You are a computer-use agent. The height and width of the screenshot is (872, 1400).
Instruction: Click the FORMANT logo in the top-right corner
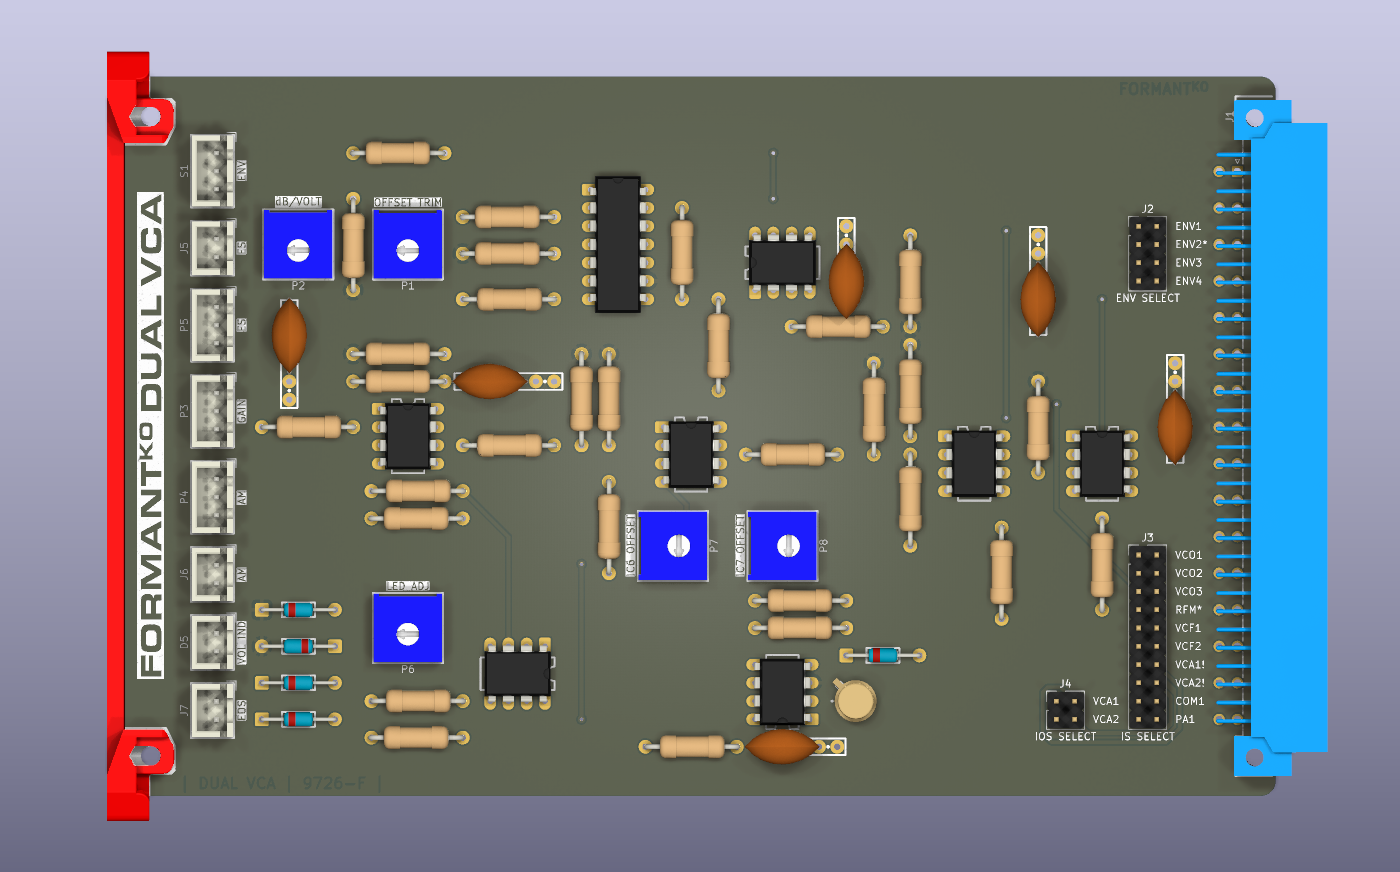pyautogui.click(x=1164, y=88)
